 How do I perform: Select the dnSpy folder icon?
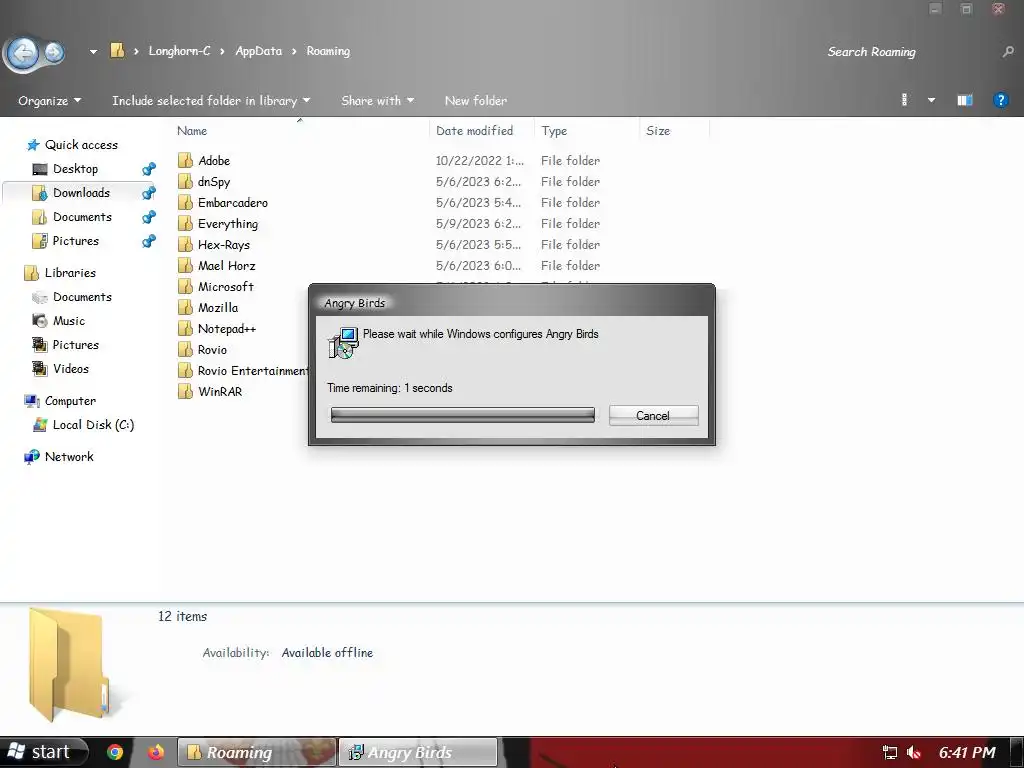(x=185, y=181)
